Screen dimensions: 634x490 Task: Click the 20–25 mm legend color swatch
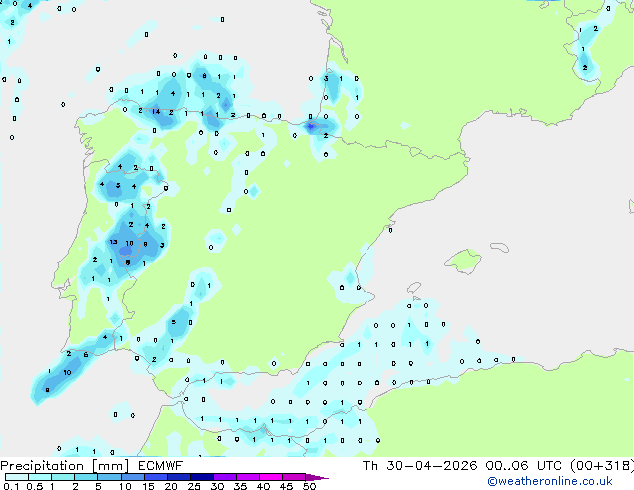178,477
